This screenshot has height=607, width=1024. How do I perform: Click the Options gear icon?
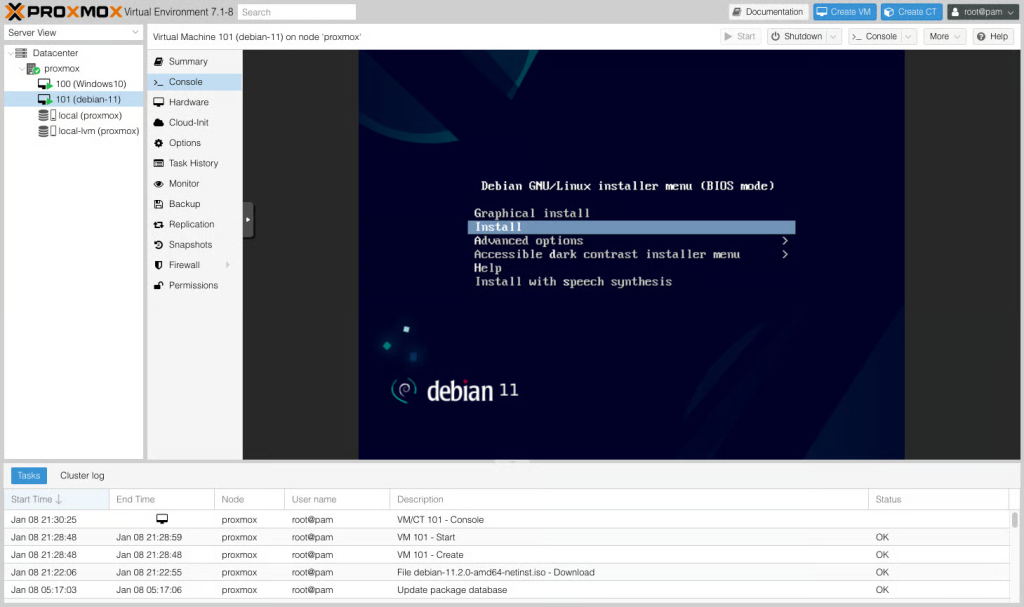click(x=159, y=142)
